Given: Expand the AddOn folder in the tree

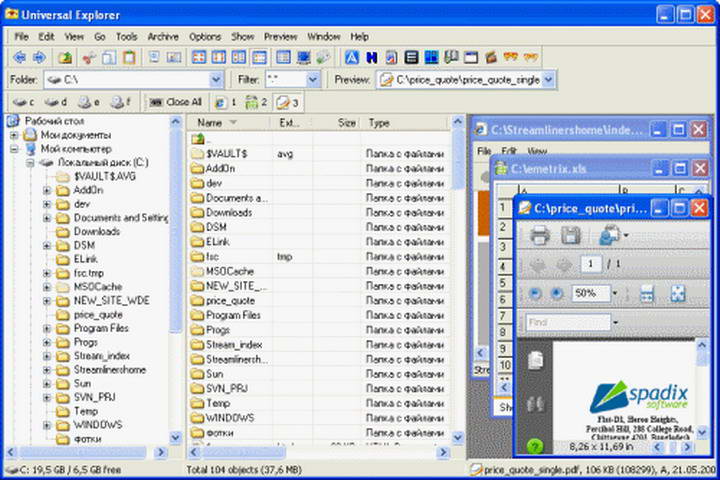Looking at the screenshot, I should click(x=47, y=190).
